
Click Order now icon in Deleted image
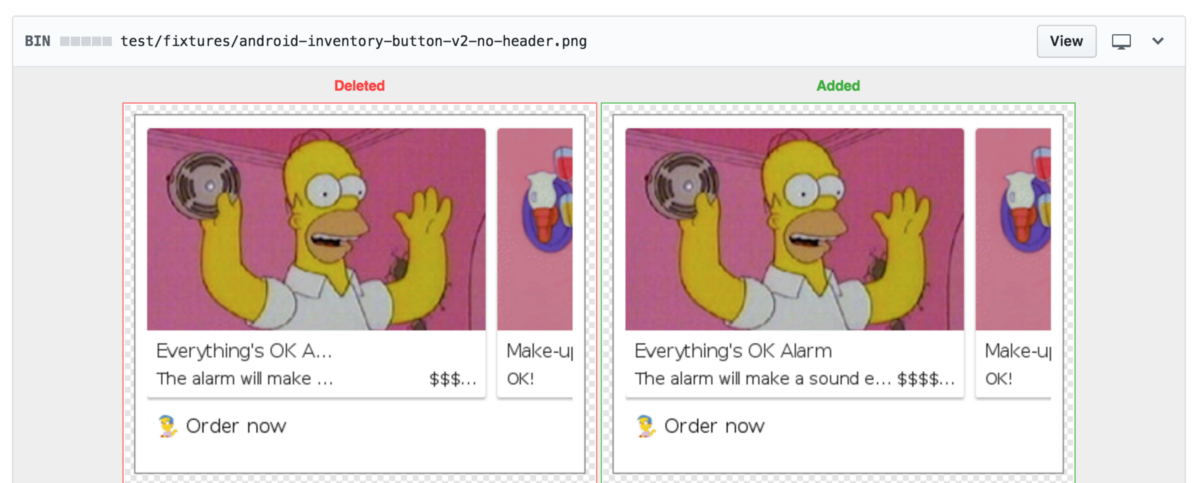point(167,426)
